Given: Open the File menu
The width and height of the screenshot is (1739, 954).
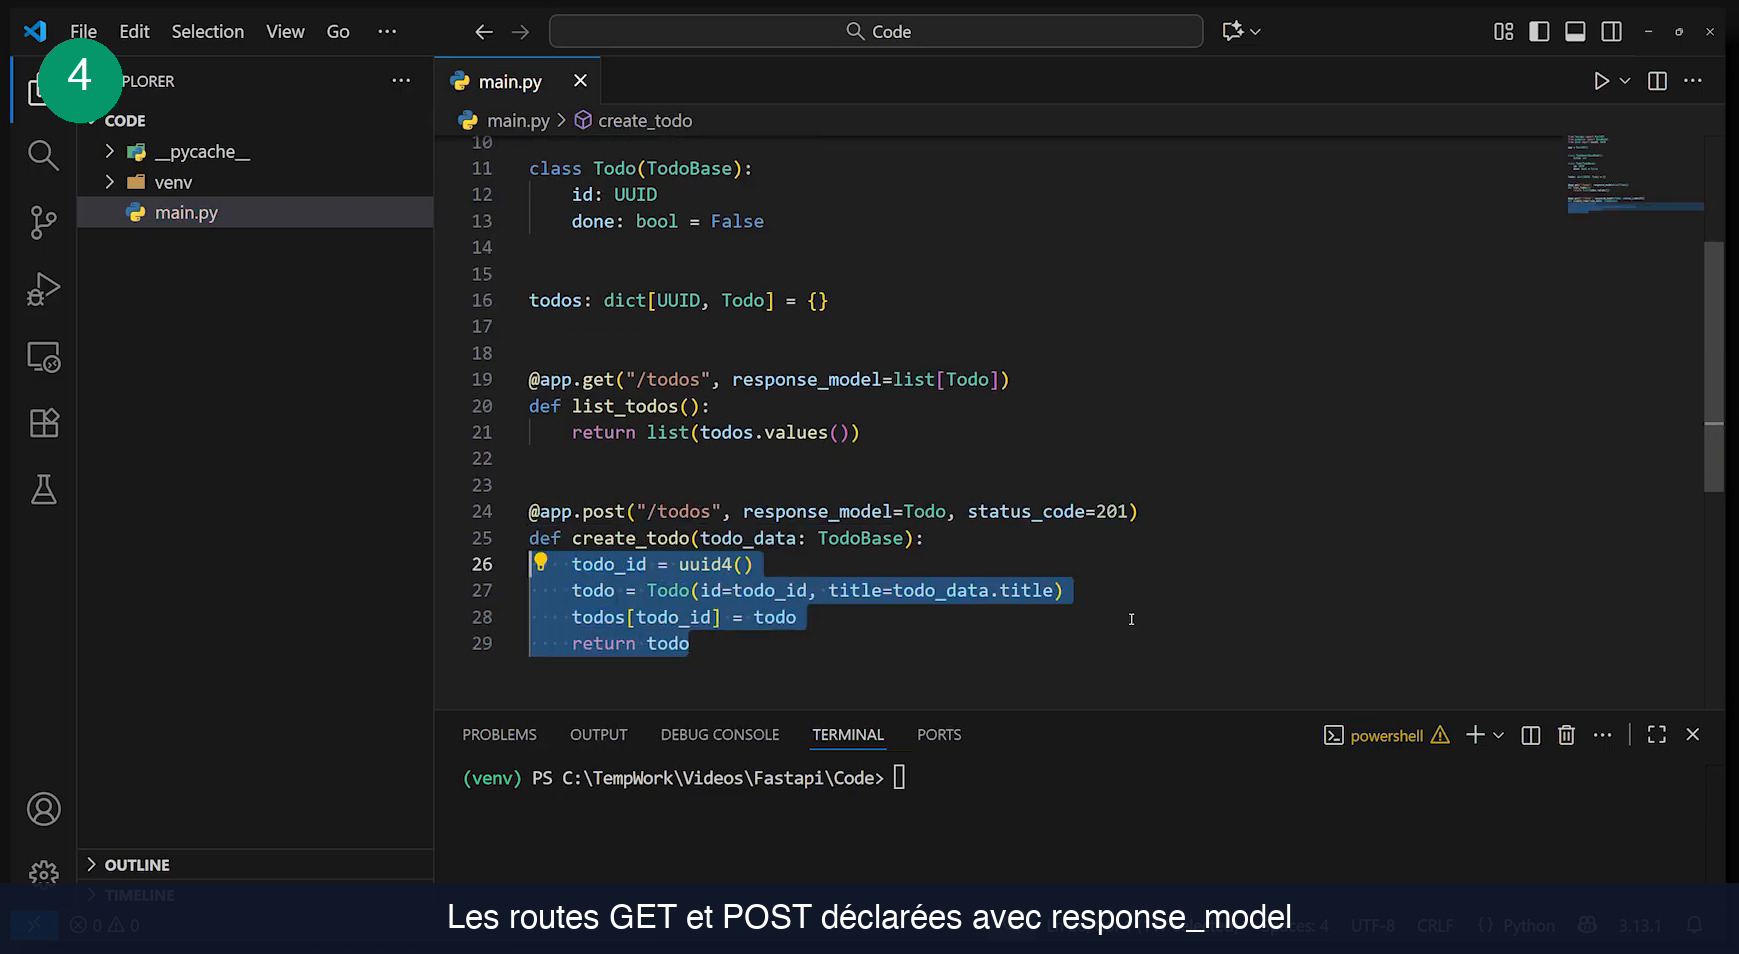Looking at the screenshot, I should (83, 32).
